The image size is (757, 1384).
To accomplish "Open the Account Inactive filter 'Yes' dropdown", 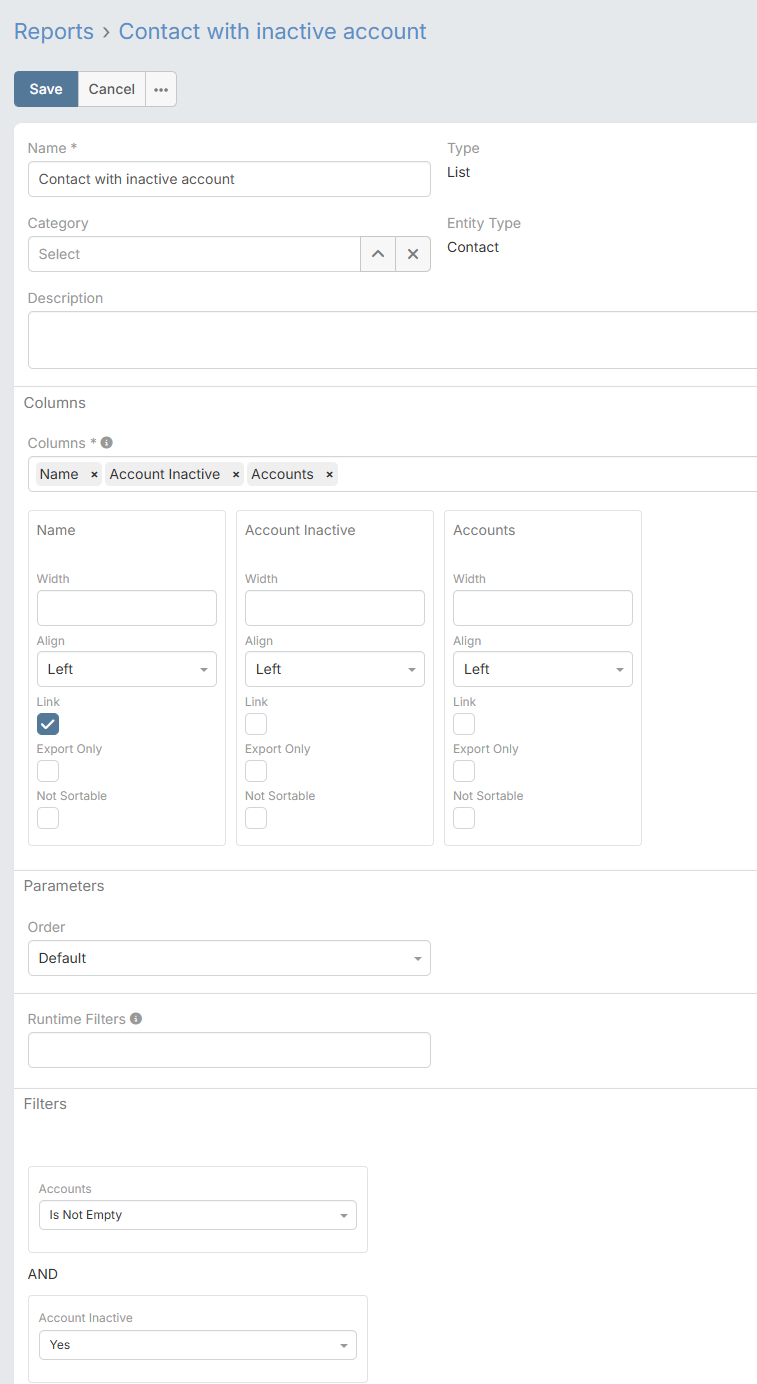I will tap(198, 1345).
